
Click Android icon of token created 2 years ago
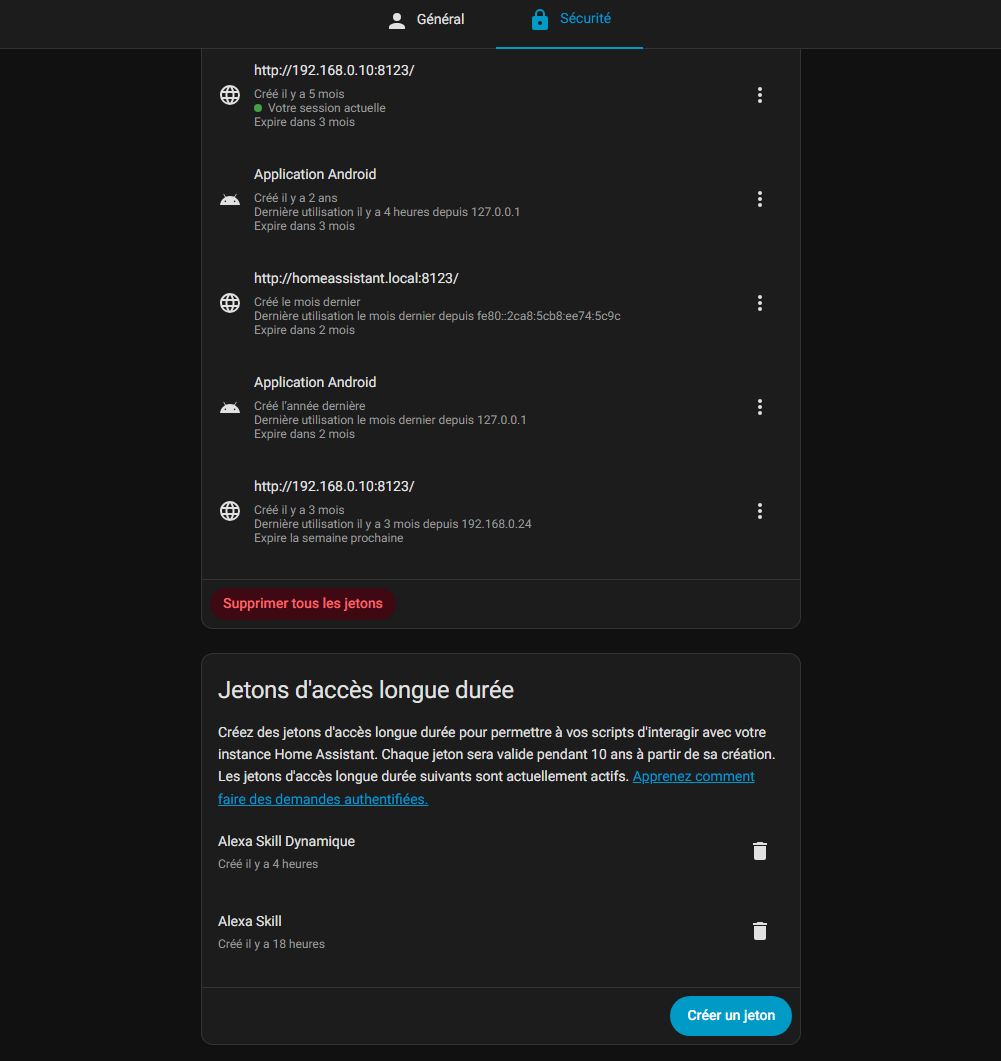(x=230, y=199)
